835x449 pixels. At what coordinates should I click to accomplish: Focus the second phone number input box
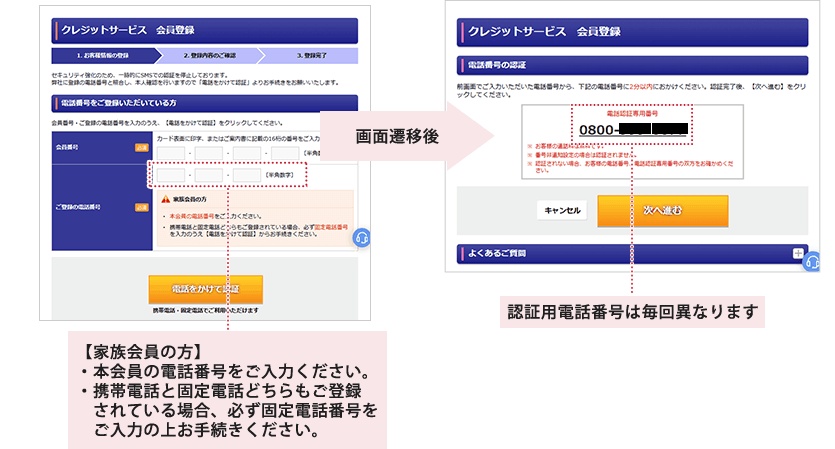point(209,175)
